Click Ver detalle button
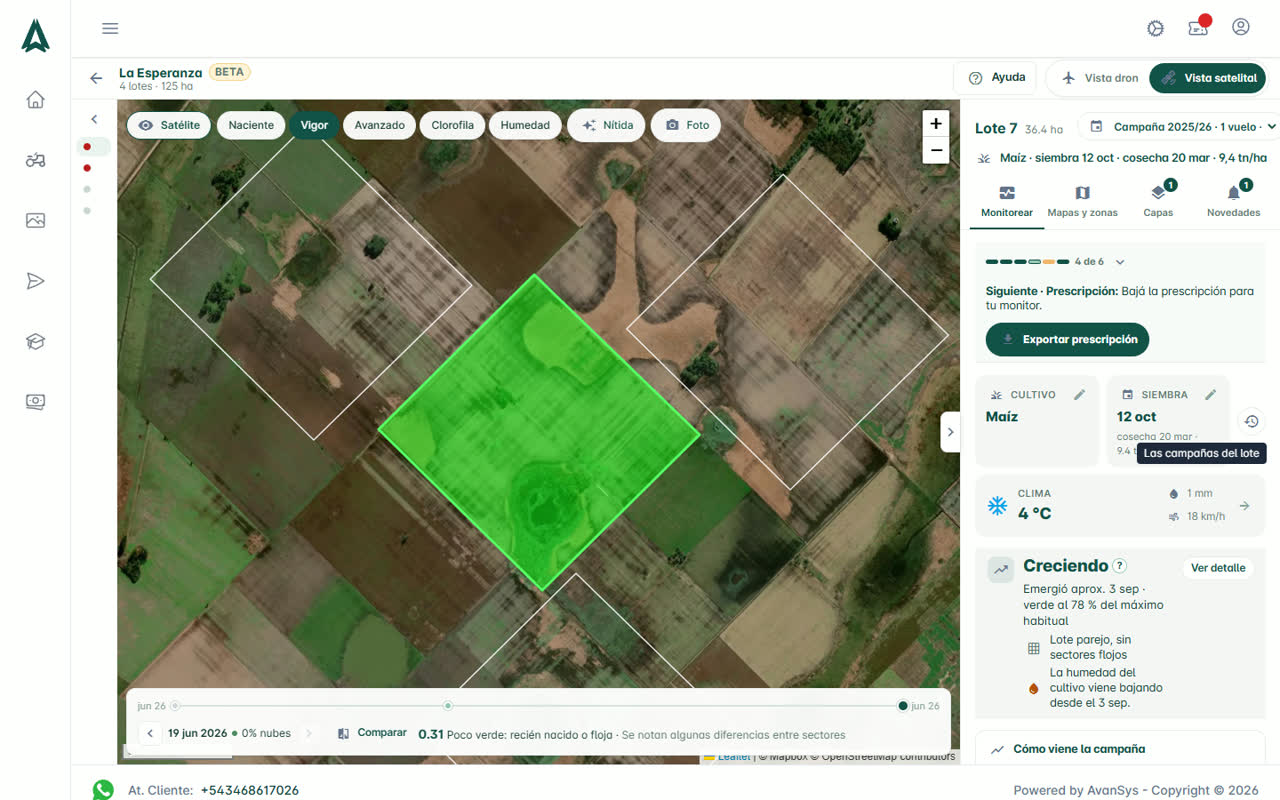Viewport: 1280px width, 800px height. (1218, 568)
